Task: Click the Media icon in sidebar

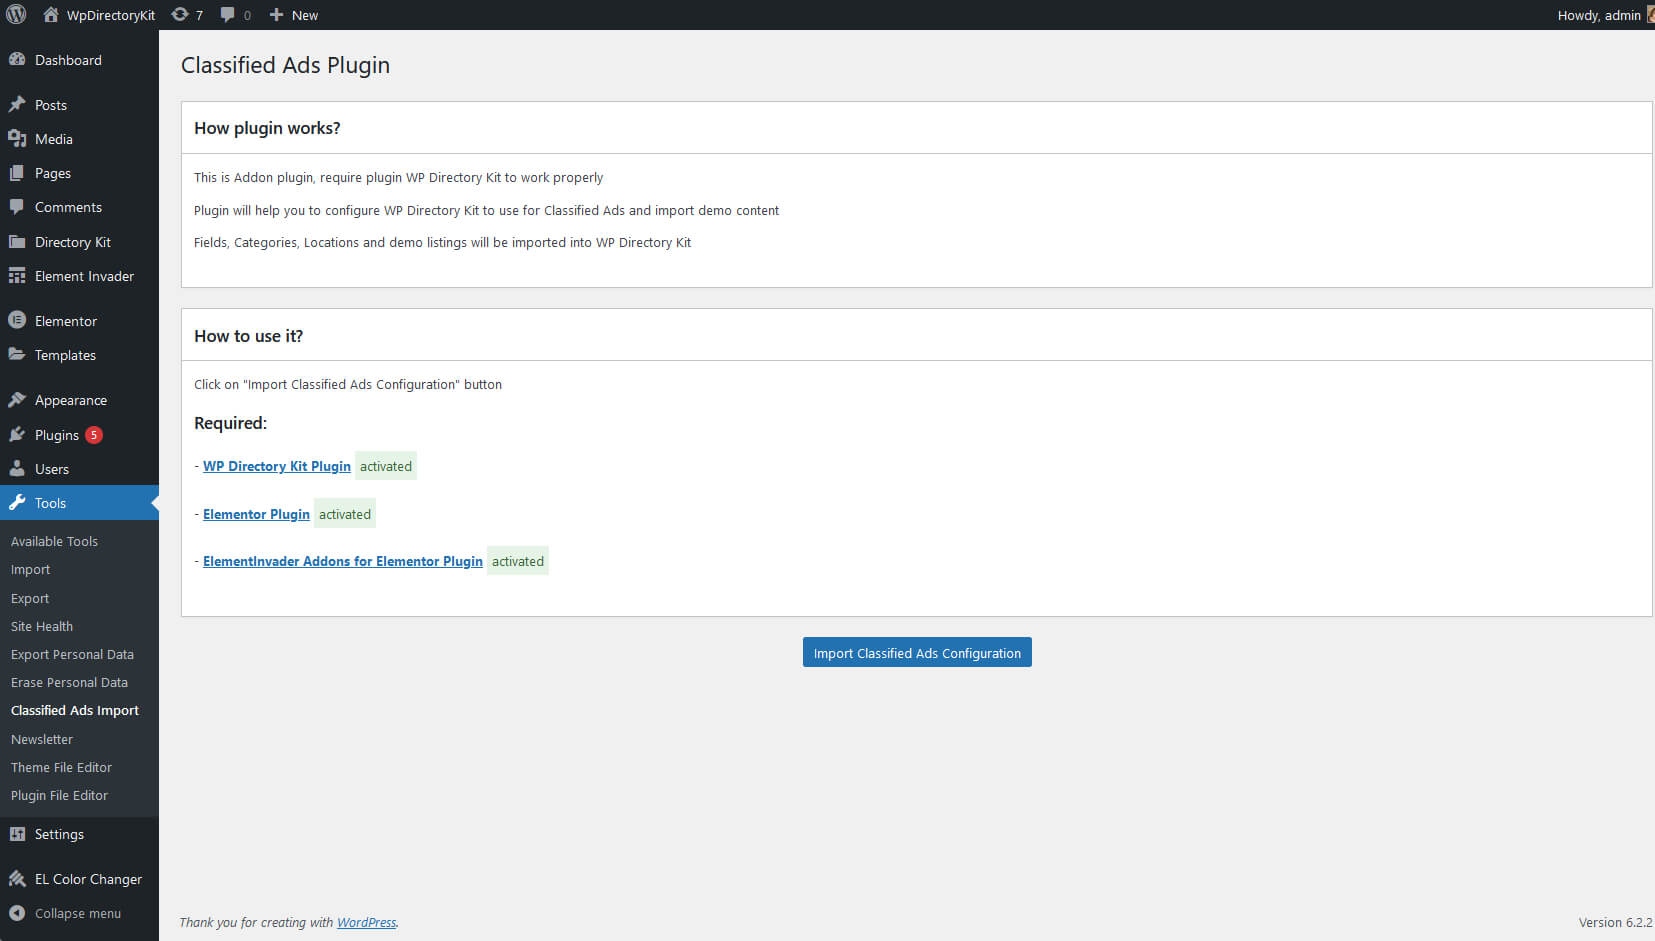Action: point(17,139)
